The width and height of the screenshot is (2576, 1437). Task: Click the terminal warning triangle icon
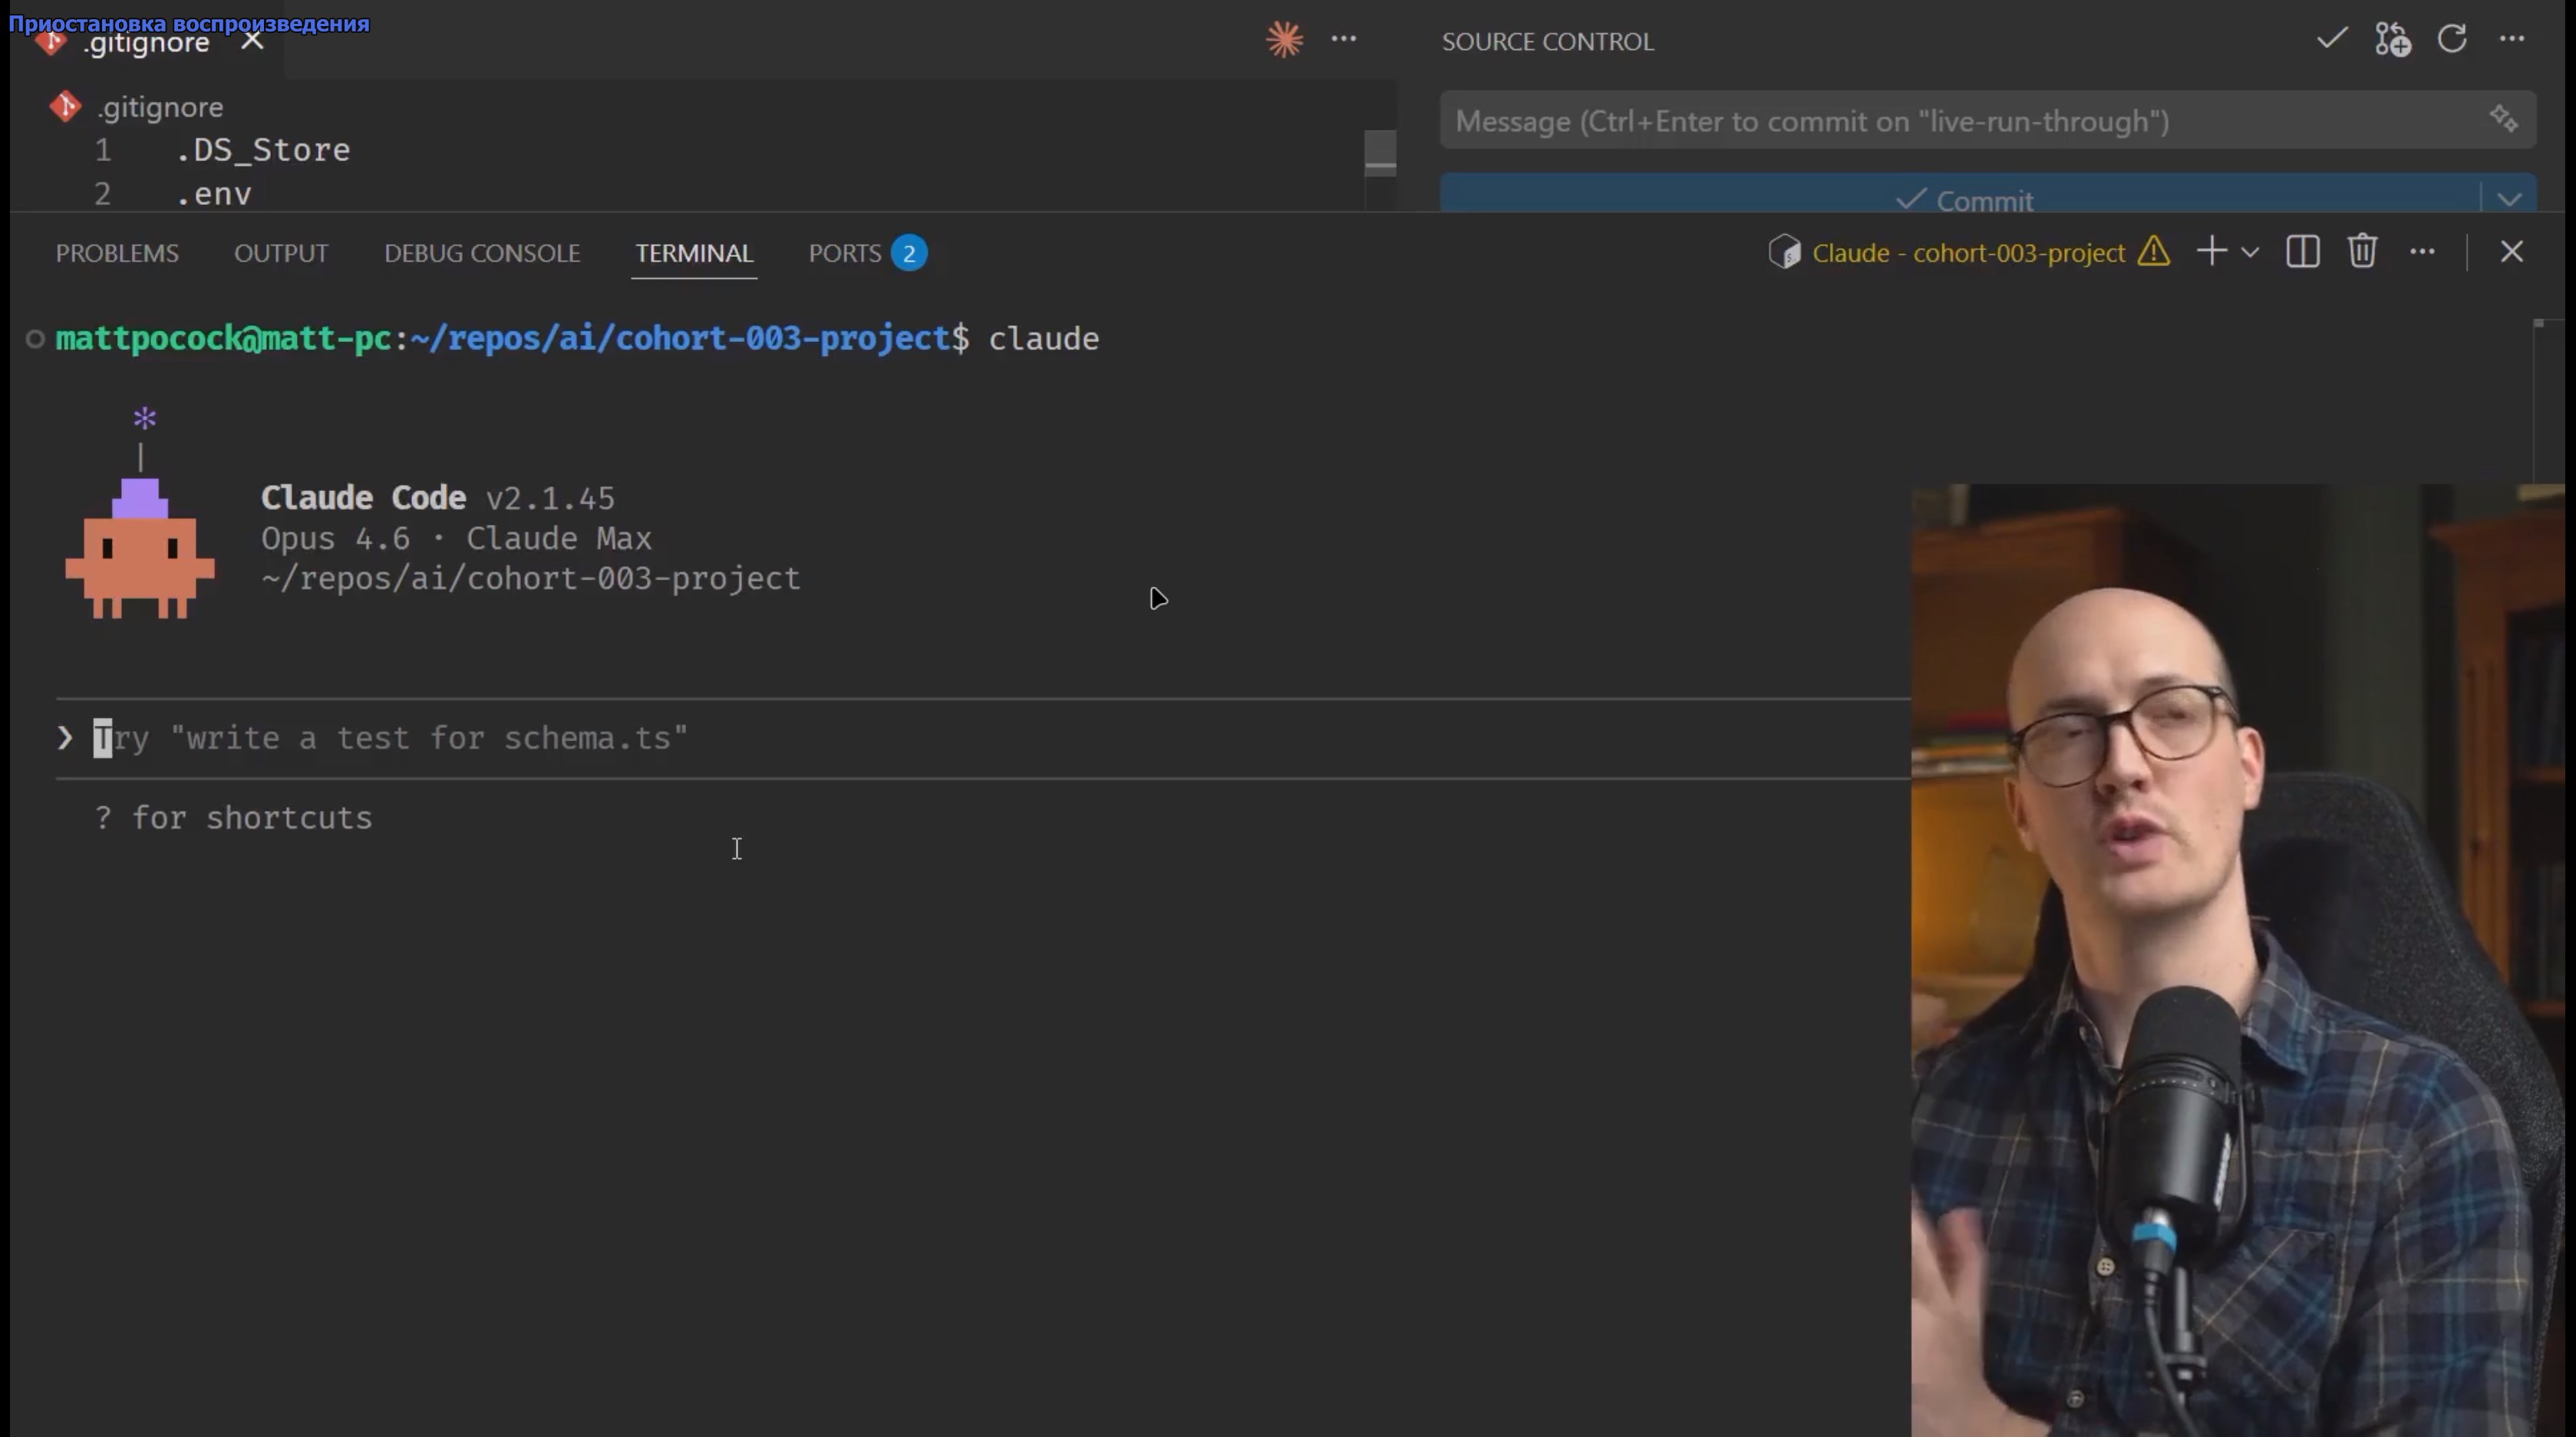[2154, 251]
